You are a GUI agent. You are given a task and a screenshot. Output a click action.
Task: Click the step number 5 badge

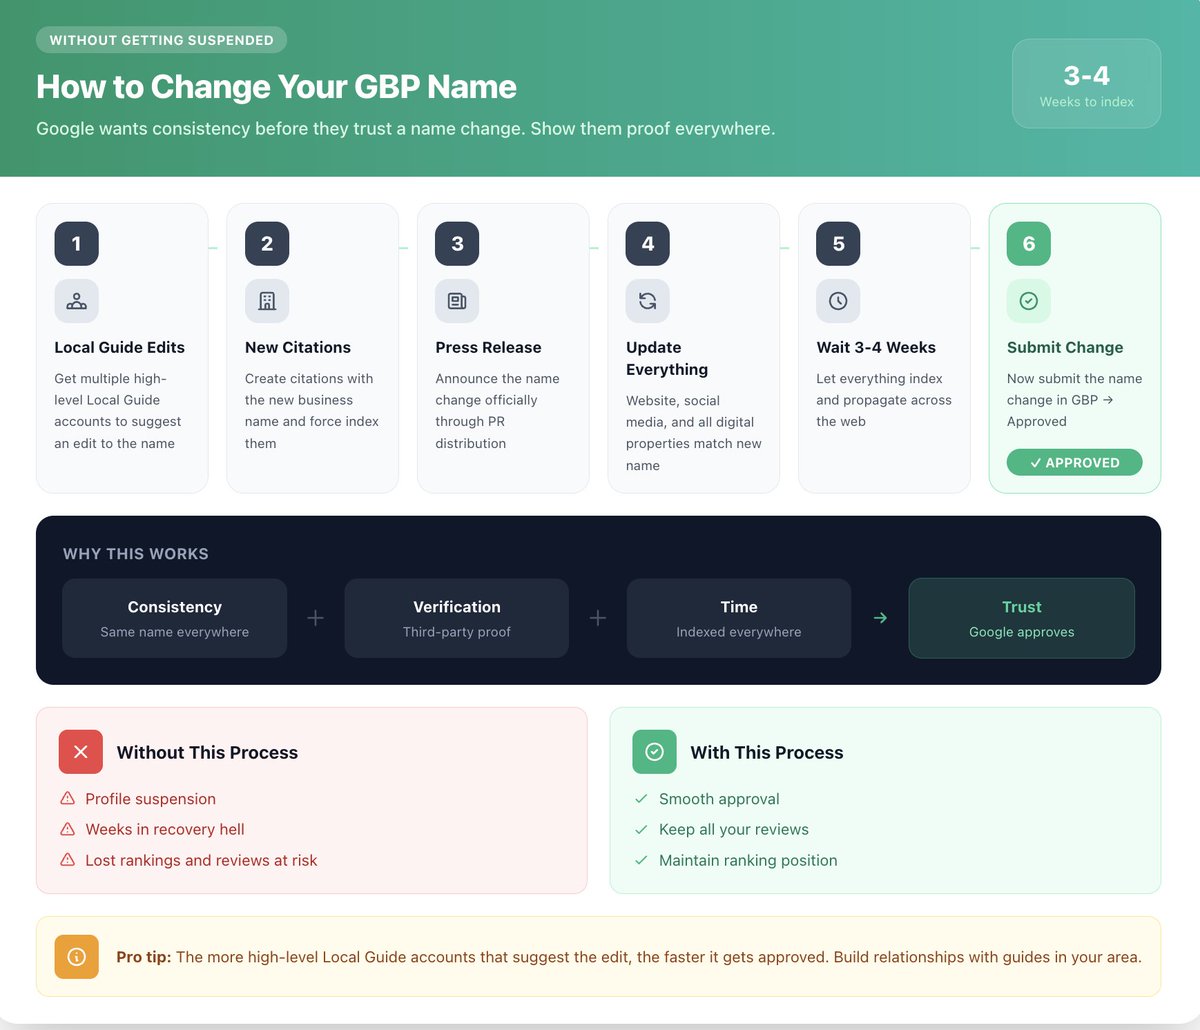[838, 244]
